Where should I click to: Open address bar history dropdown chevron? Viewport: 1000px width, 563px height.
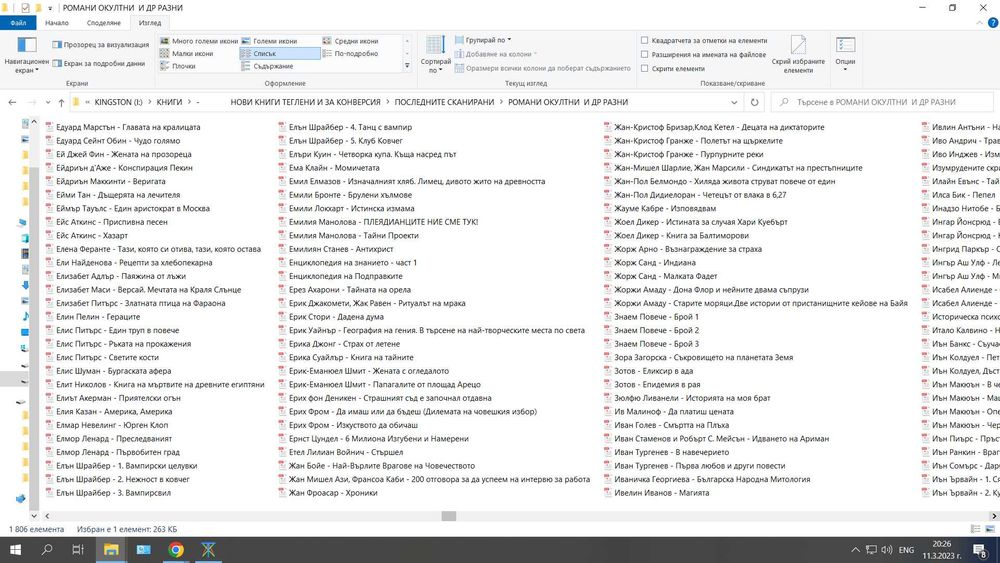[734, 102]
